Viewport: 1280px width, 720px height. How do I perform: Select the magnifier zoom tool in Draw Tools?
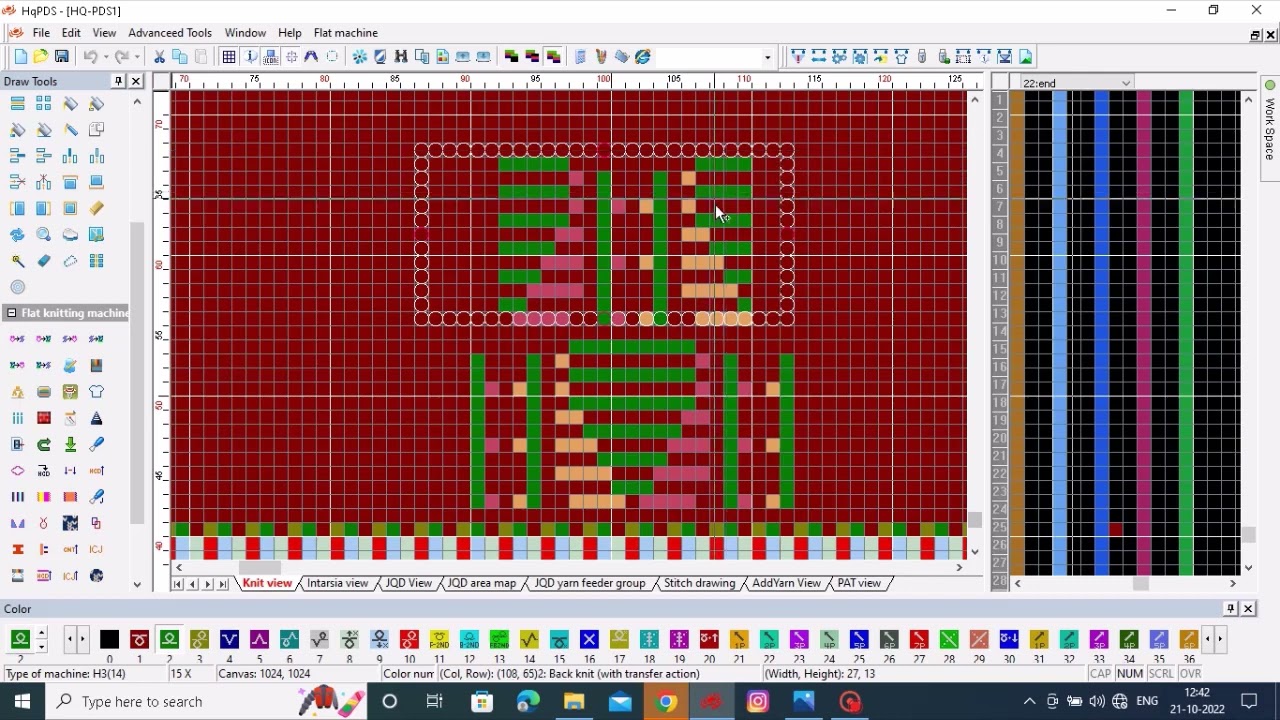[44, 234]
